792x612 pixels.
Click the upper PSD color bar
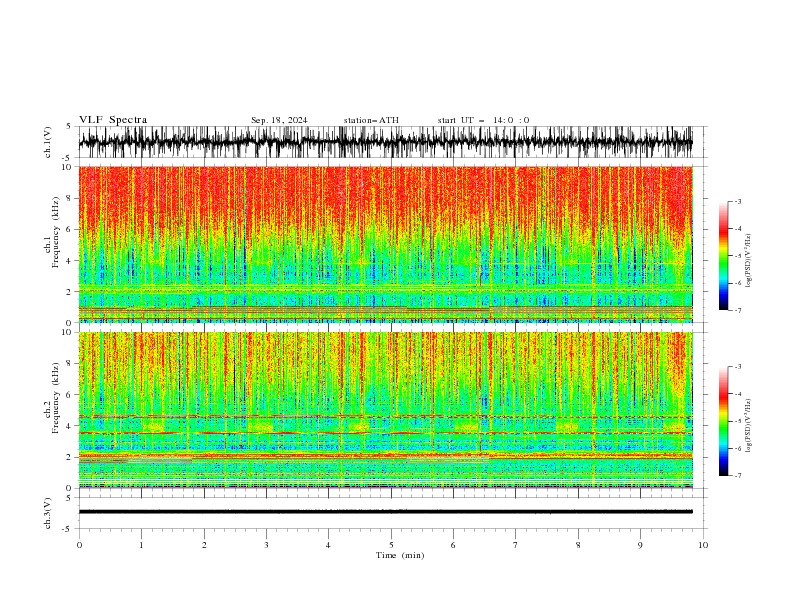[723, 256]
